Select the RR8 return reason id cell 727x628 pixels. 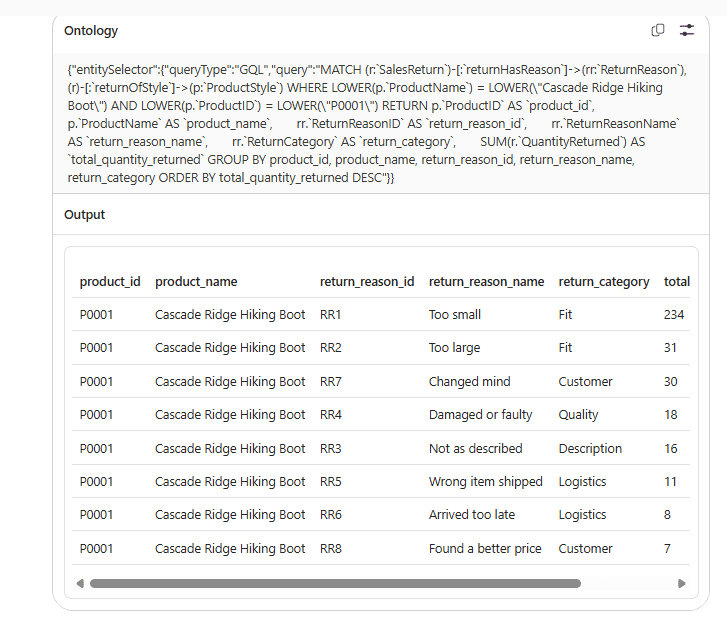[331, 548]
